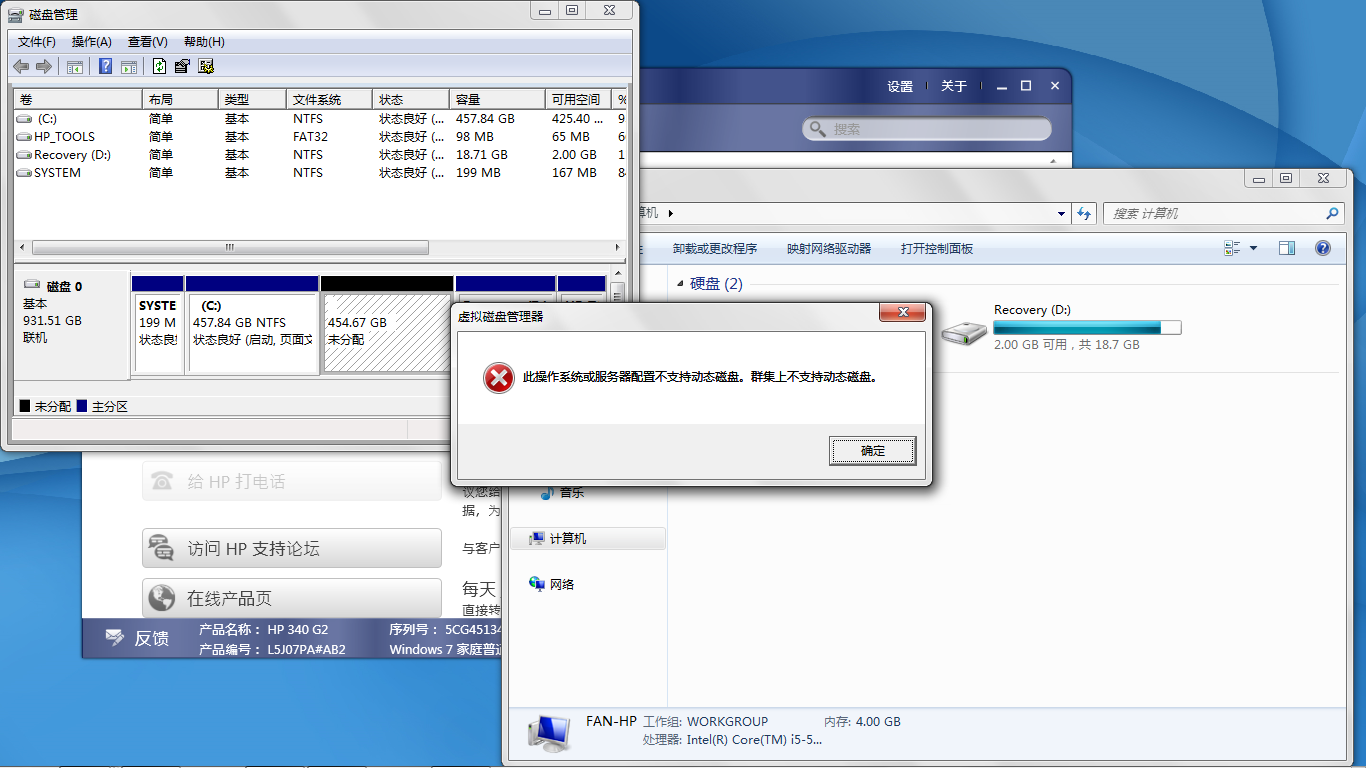Viewport: 1366px width, 768px height.
Task: Click the horizontal scrollbar in the volume list
Action: point(230,248)
